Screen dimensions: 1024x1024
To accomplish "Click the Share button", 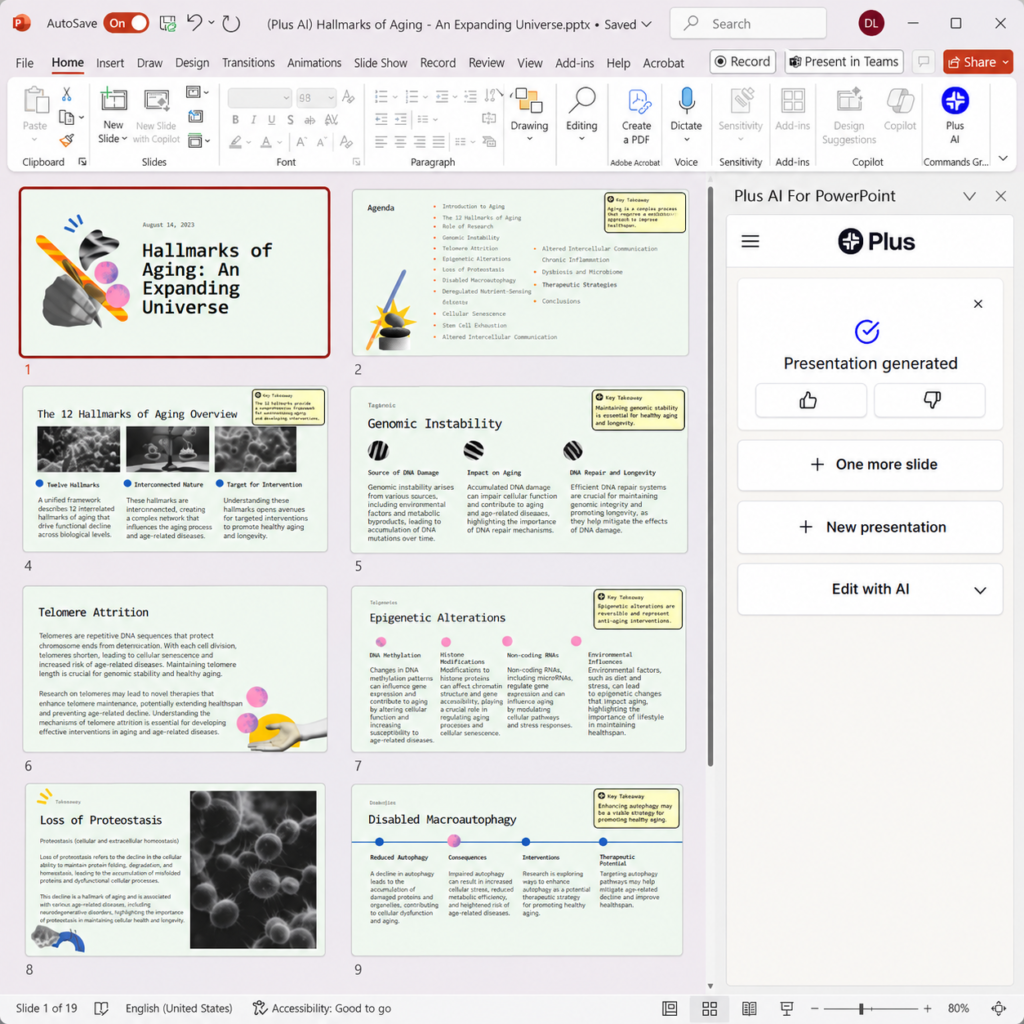I will (978, 62).
